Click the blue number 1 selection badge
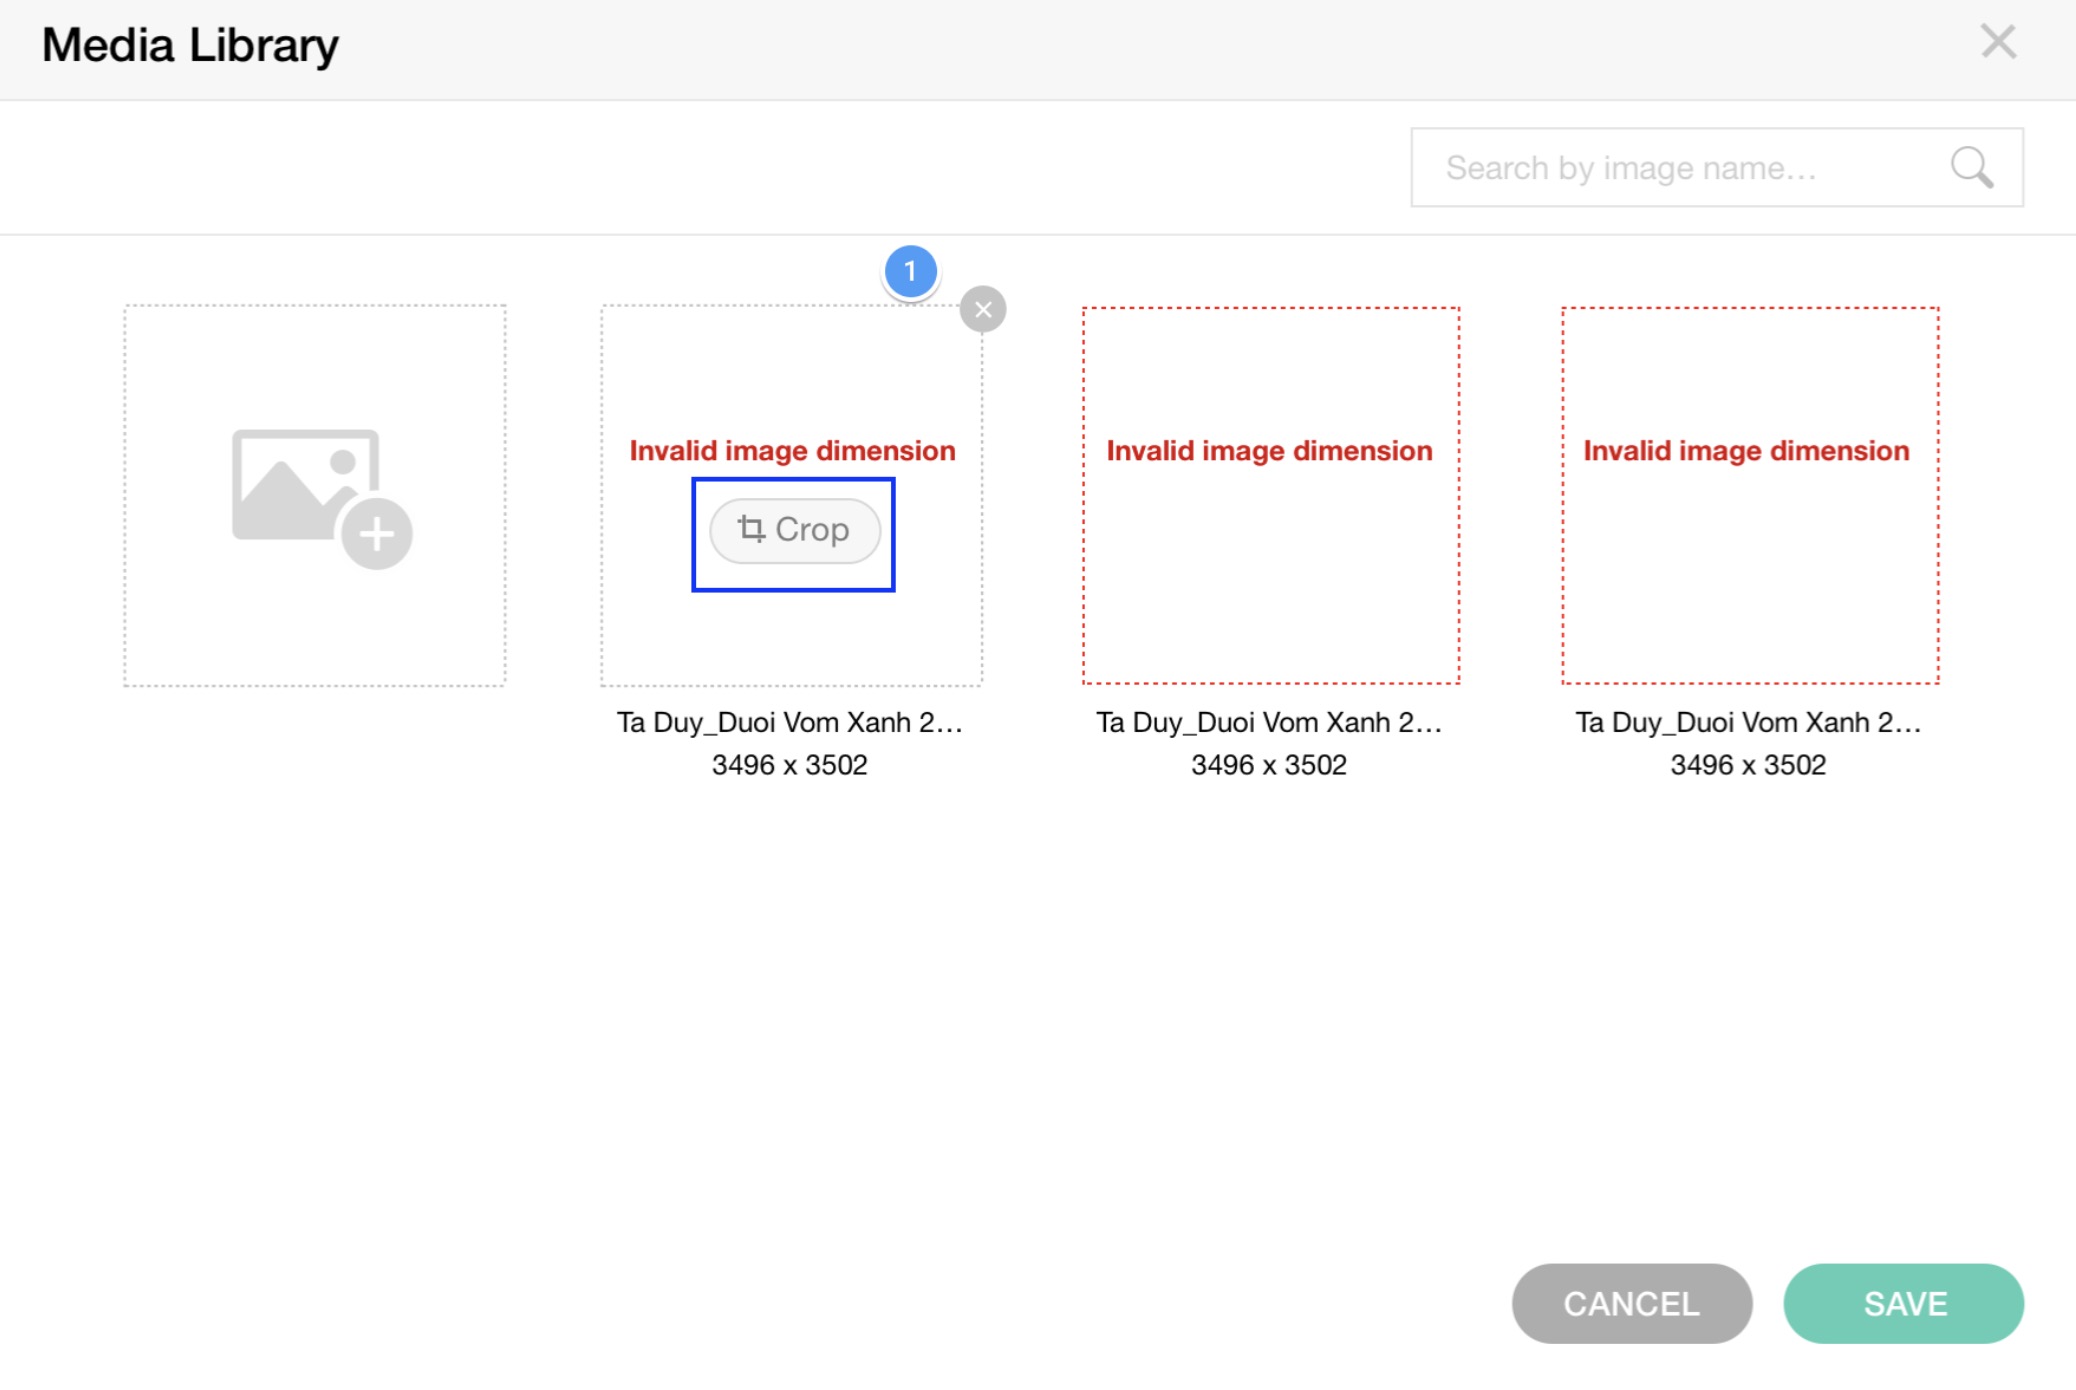The width and height of the screenshot is (2076, 1390). pyautogui.click(x=910, y=271)
